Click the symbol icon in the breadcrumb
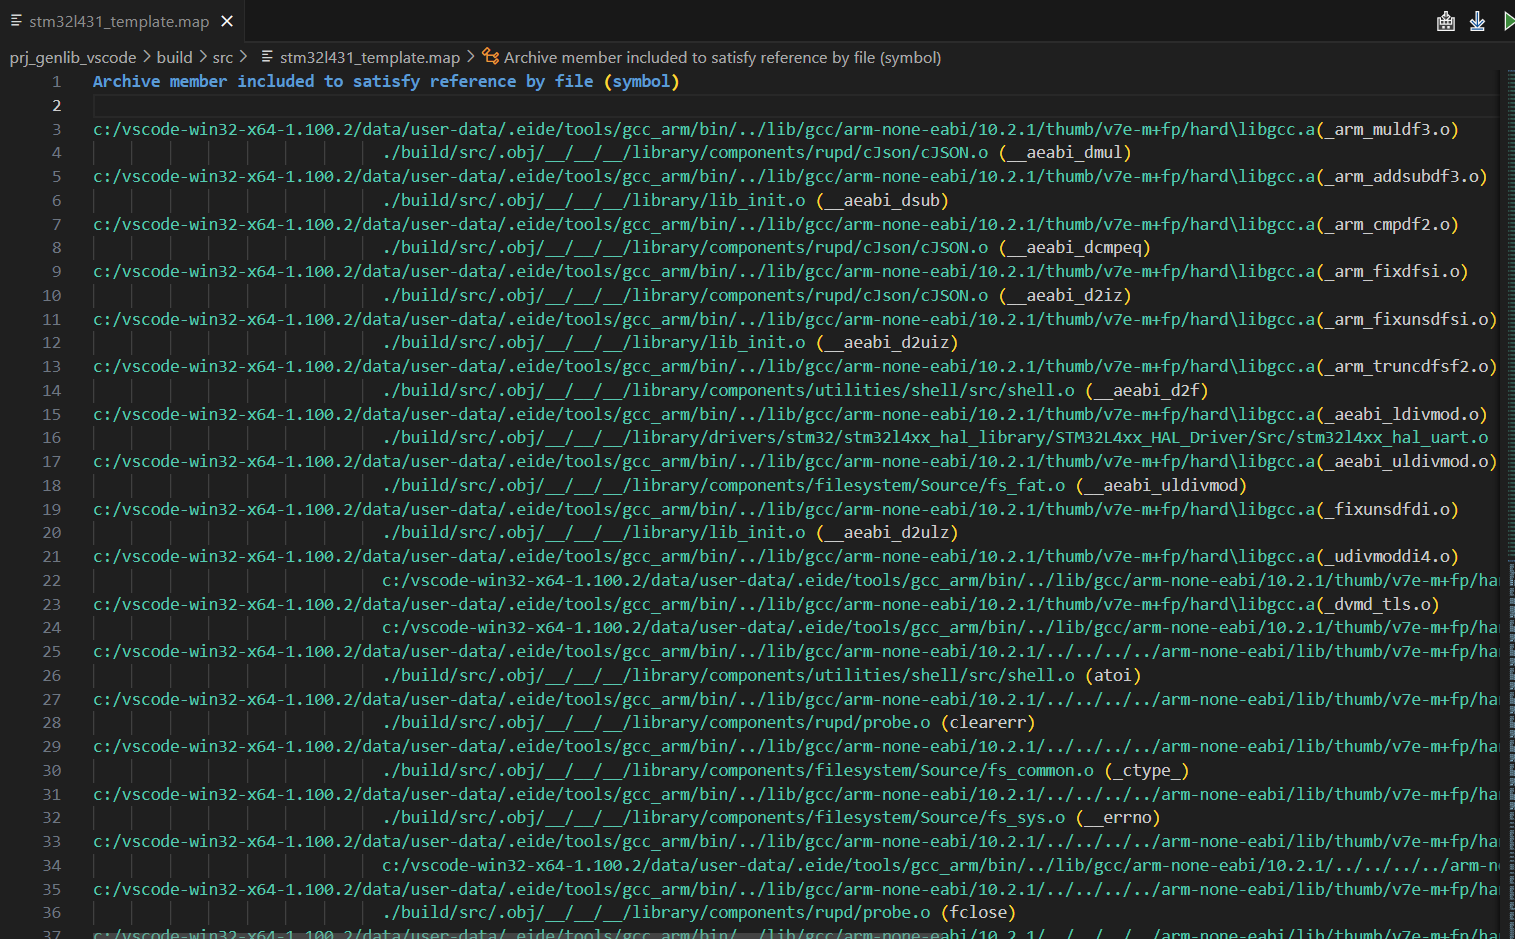This screenshot has height=939, width=1515. [490, 57]
